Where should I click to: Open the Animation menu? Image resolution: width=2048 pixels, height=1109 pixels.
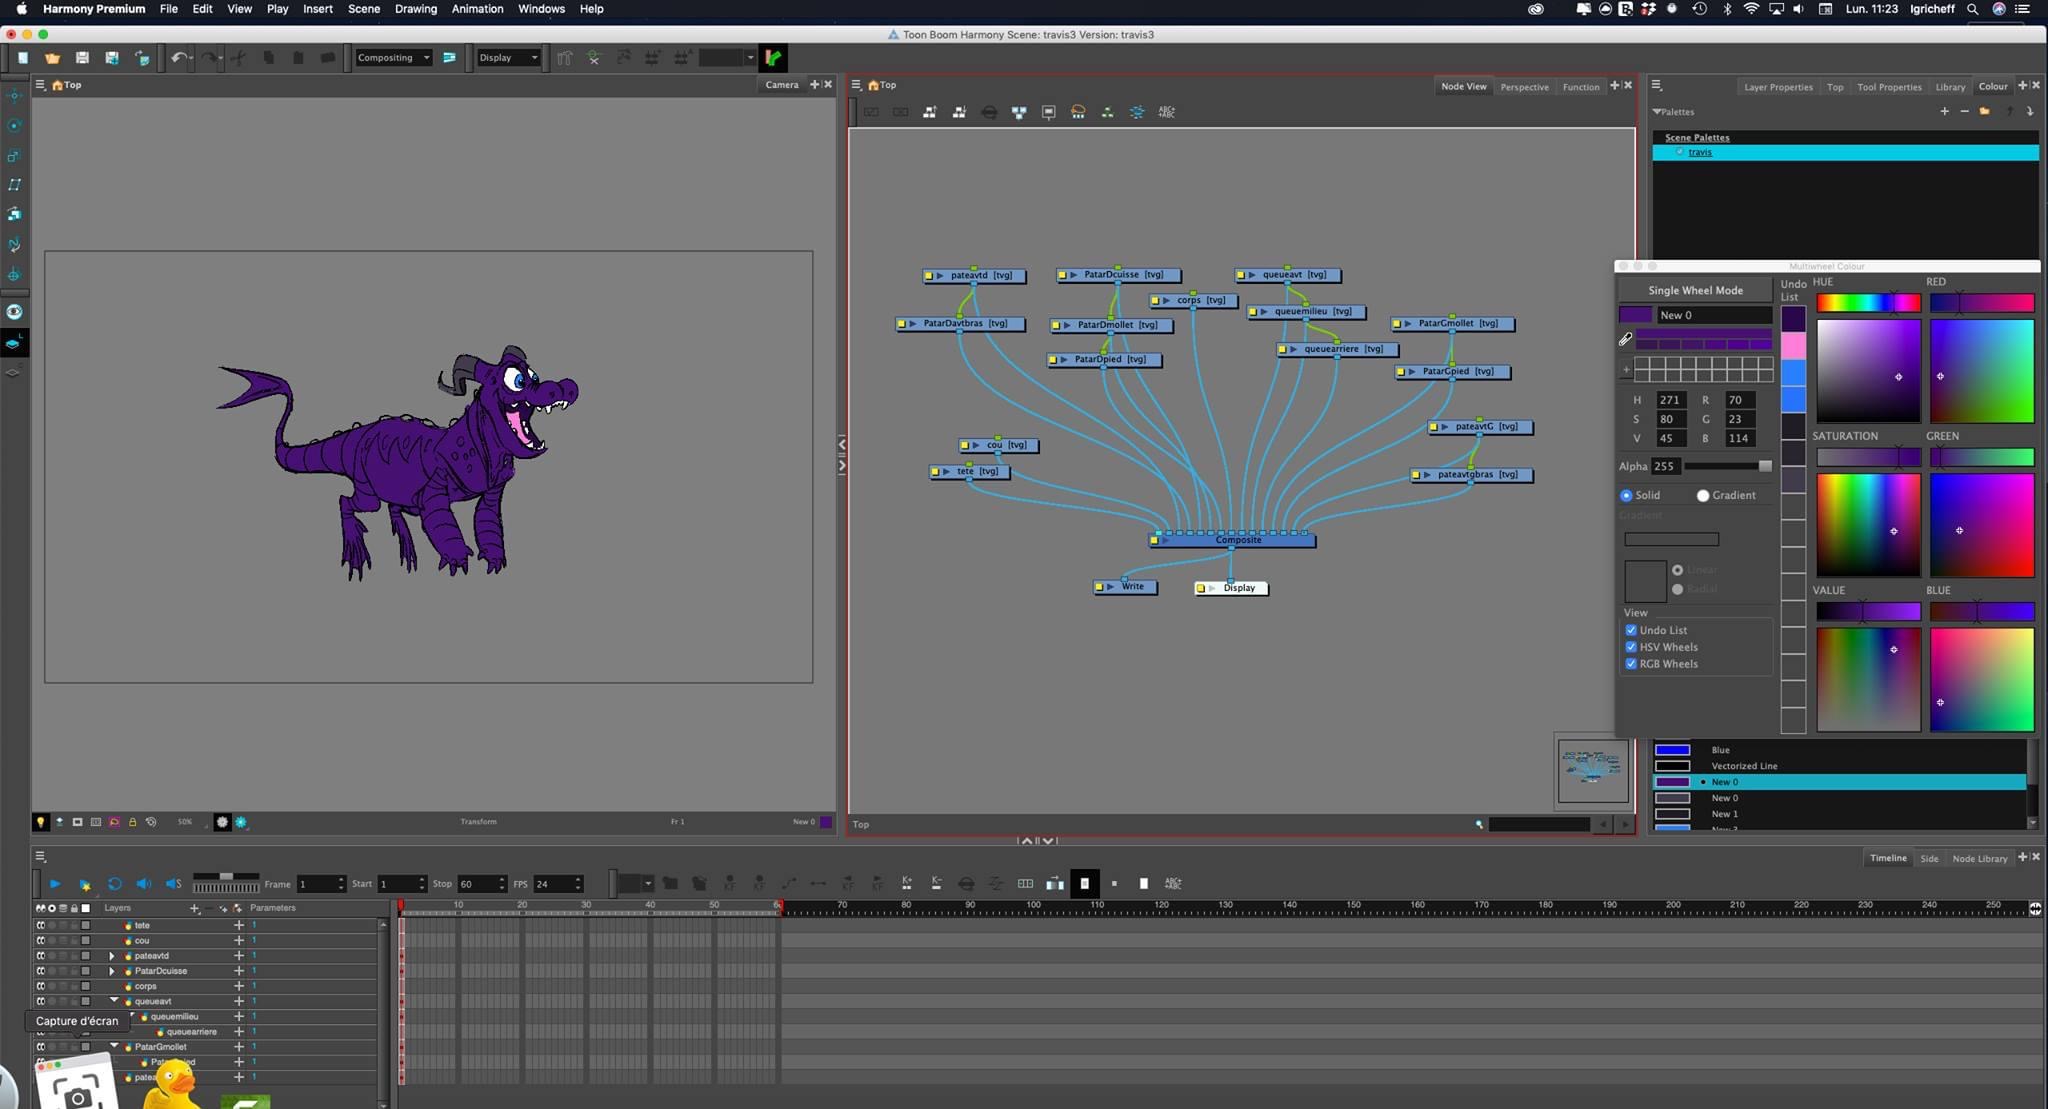(477, 9)
